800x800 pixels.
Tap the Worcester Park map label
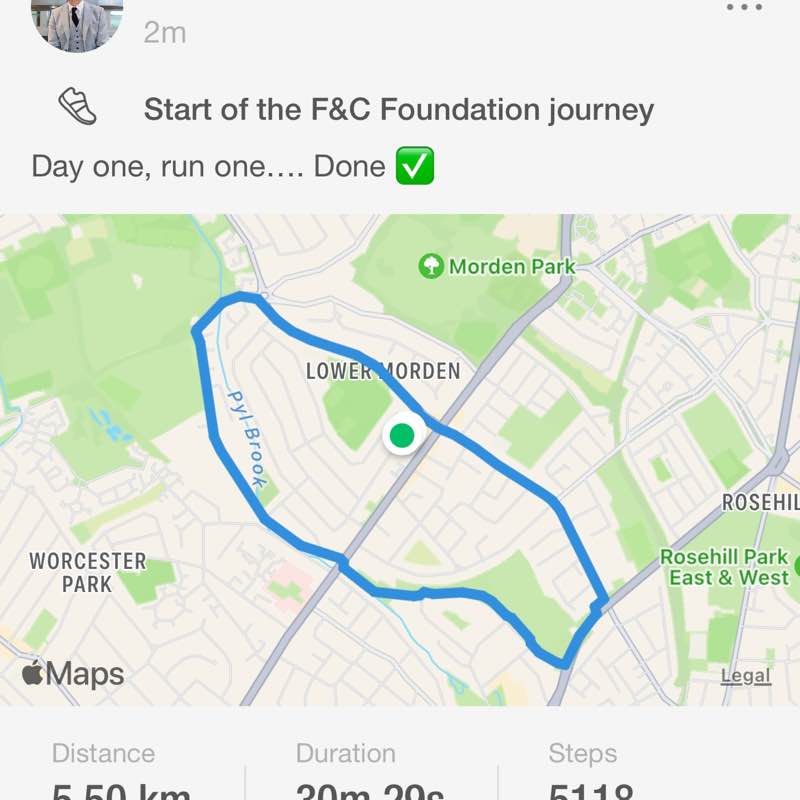[88, 572]
